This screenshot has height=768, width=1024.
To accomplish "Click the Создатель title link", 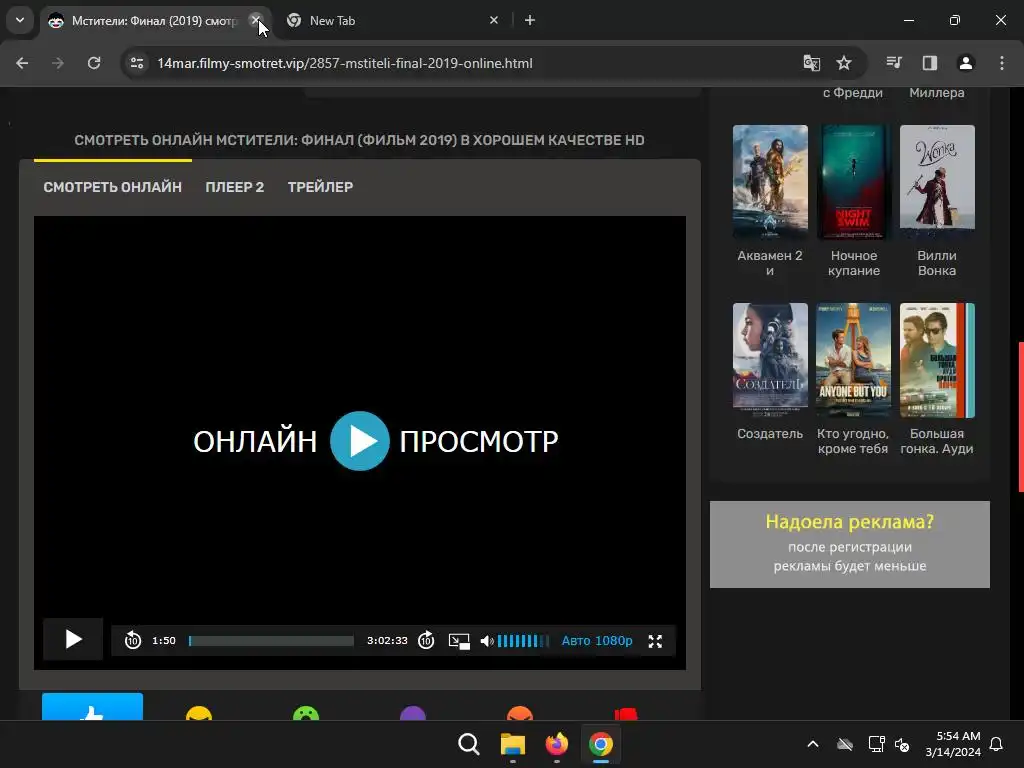I will point(770,434).
